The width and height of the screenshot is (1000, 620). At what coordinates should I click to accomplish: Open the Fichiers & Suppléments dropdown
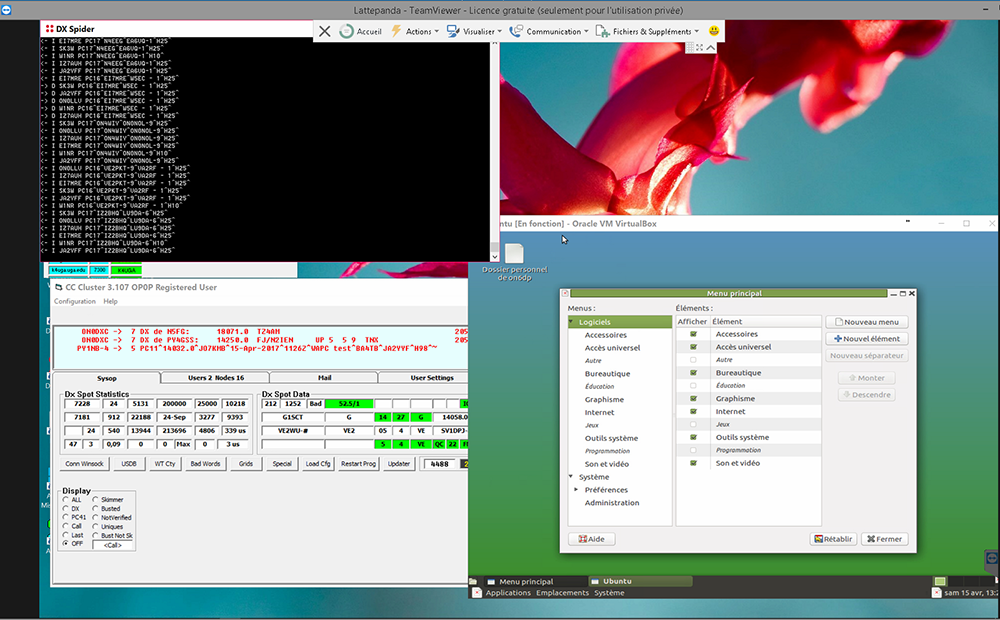tap(647, 31)
